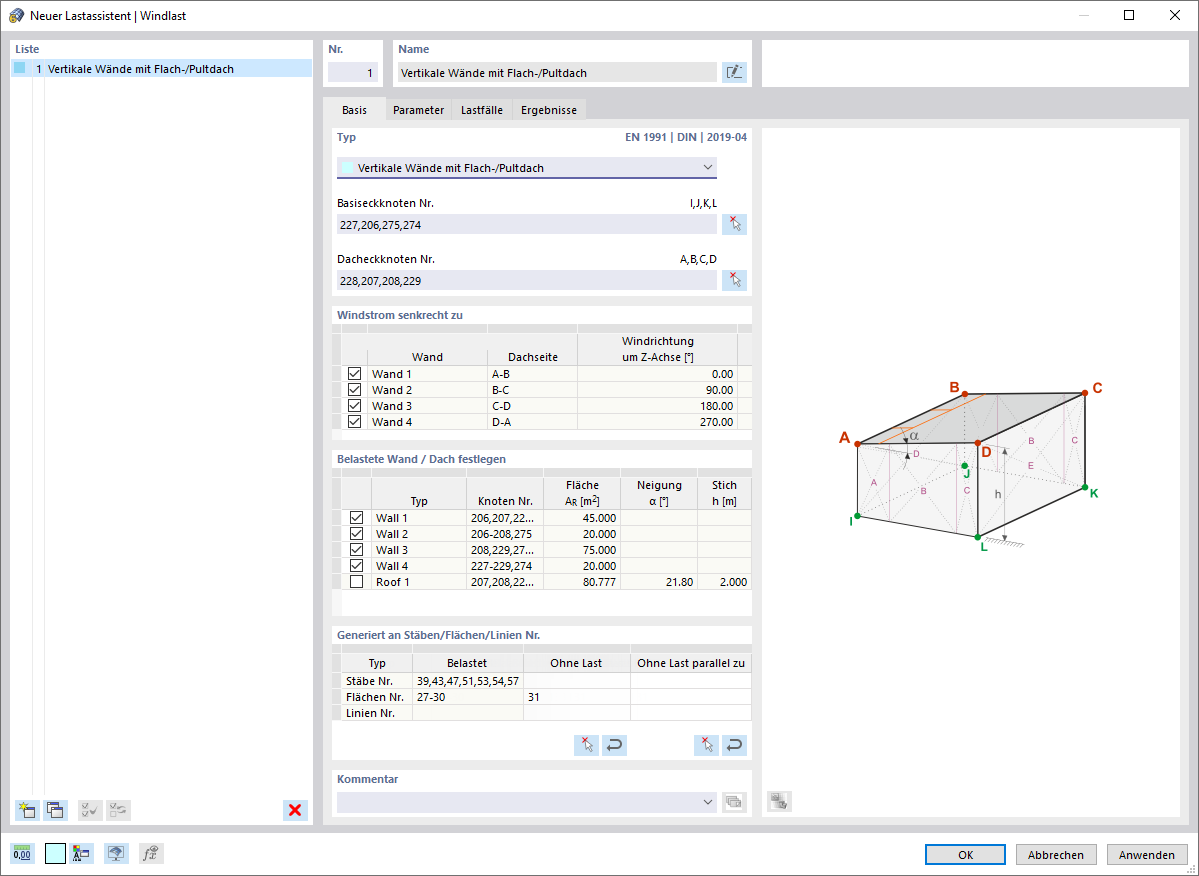Click the load display icon at bottom

pyautogui.click(x=81, y=854)
